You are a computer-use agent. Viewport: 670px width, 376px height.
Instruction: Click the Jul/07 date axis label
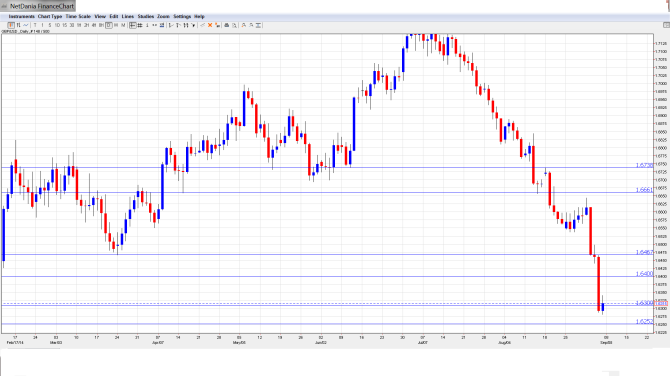[x=422, y=343]
